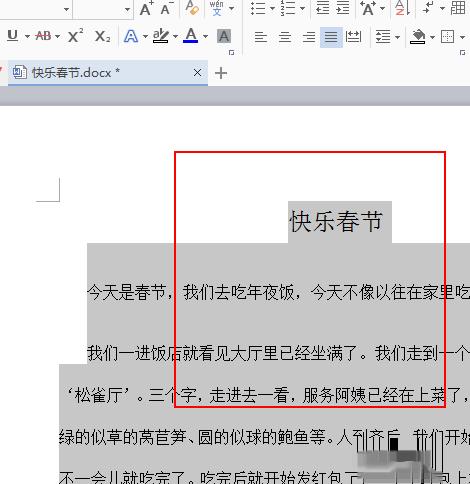Open underline style dropdown arrow
This screenshot has width=470, height=484.
[27, 36]
